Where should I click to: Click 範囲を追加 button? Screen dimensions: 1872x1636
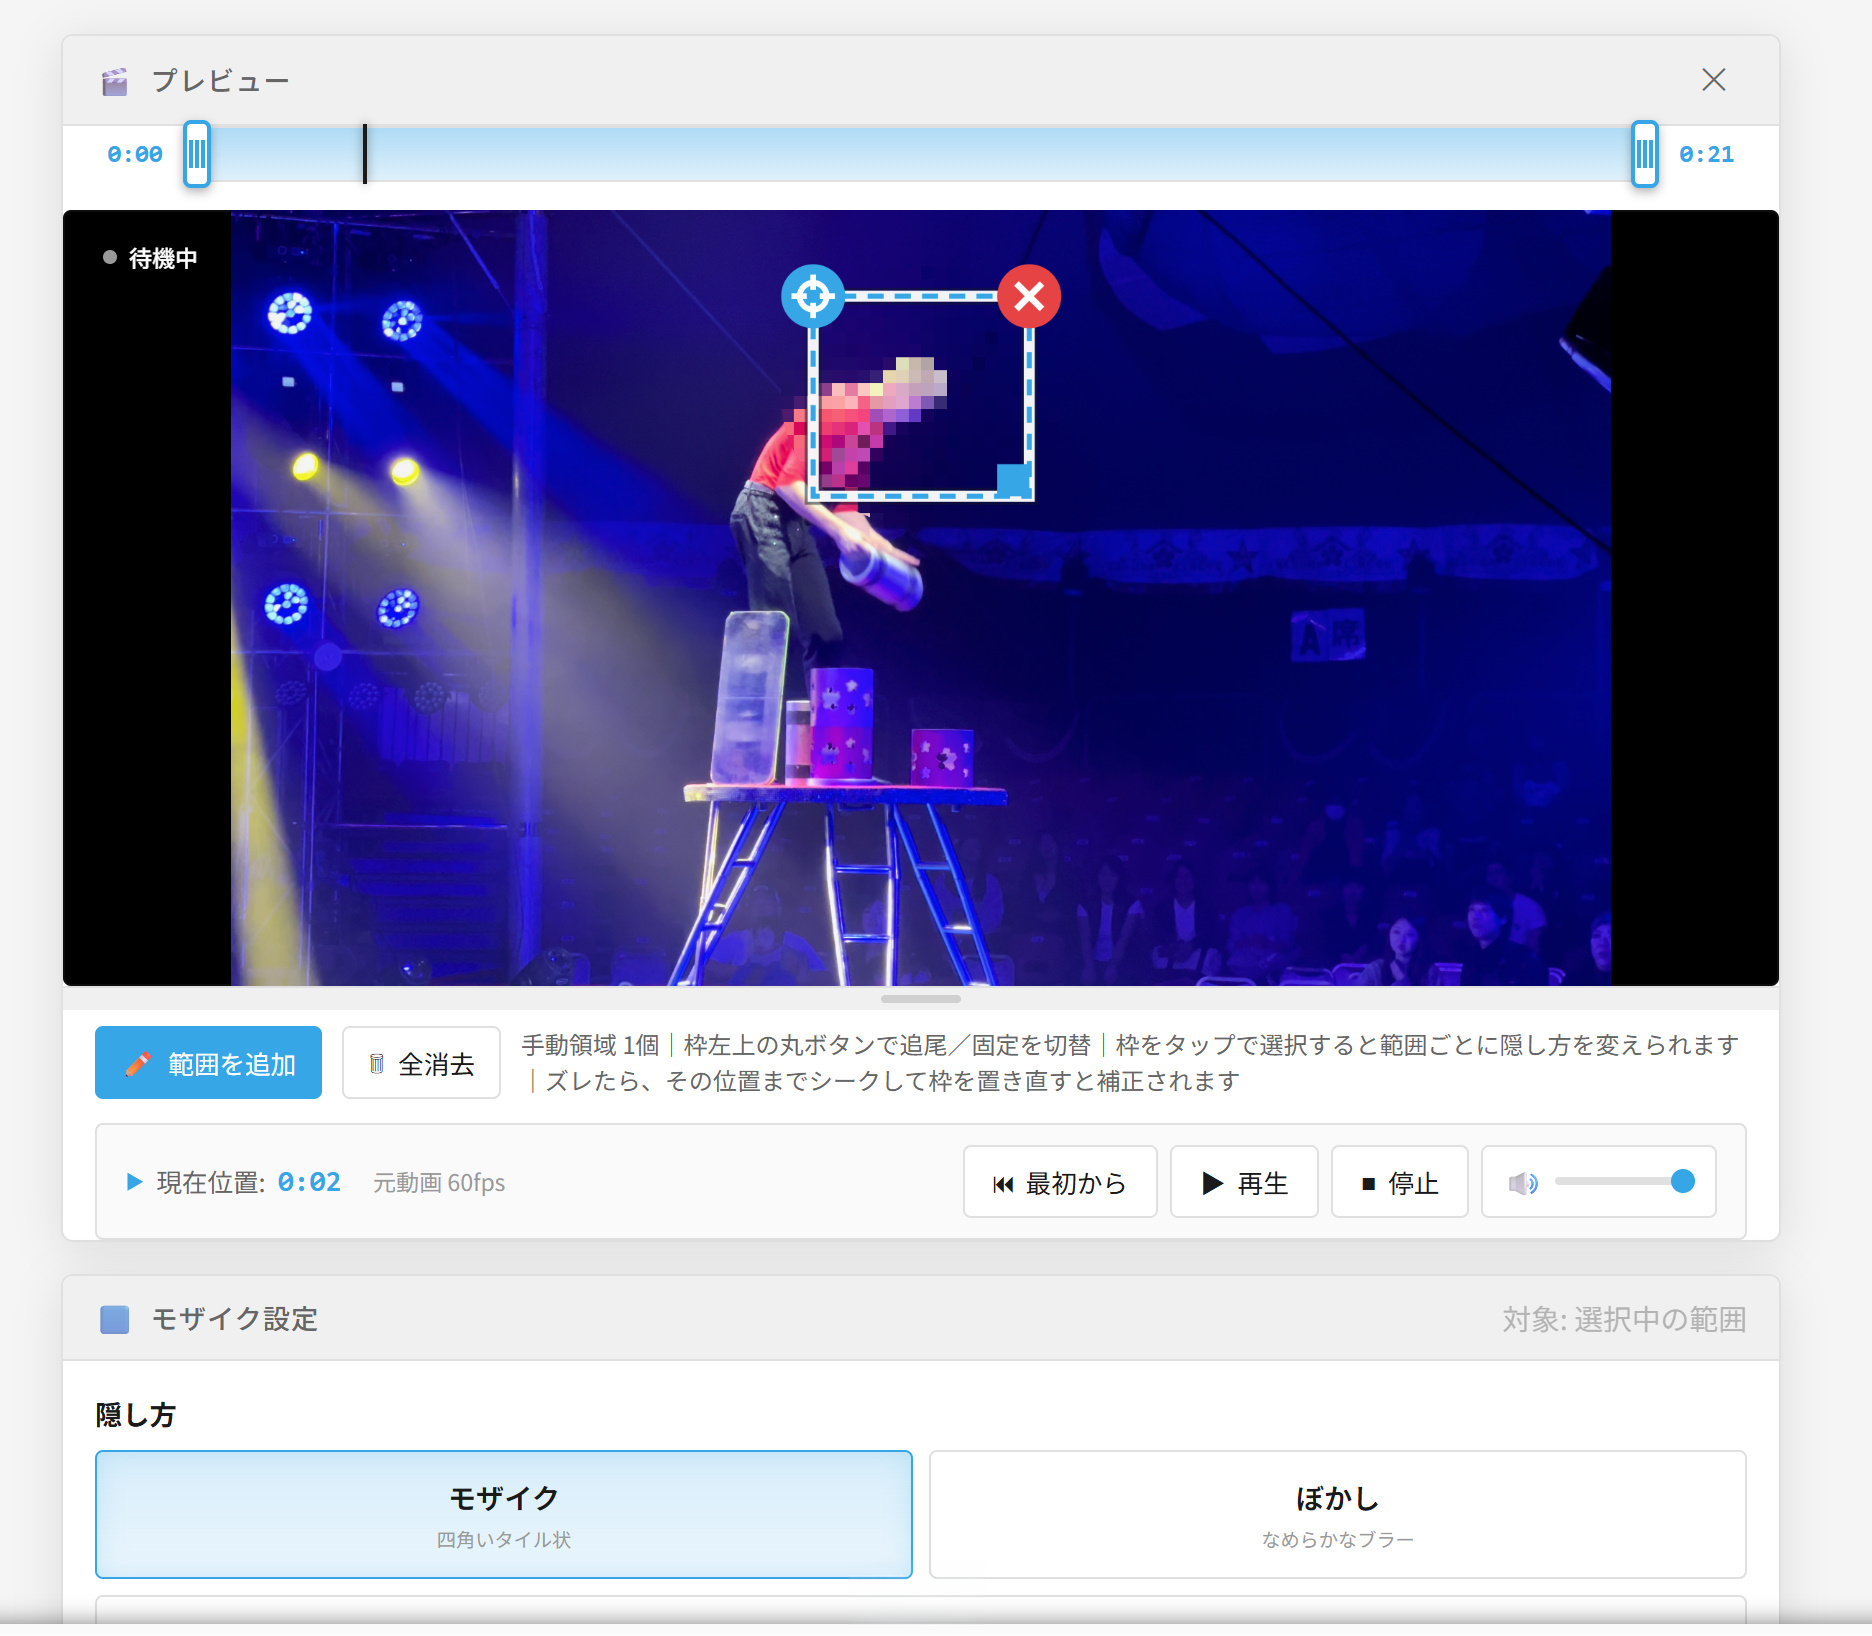tap(208, 1063)
